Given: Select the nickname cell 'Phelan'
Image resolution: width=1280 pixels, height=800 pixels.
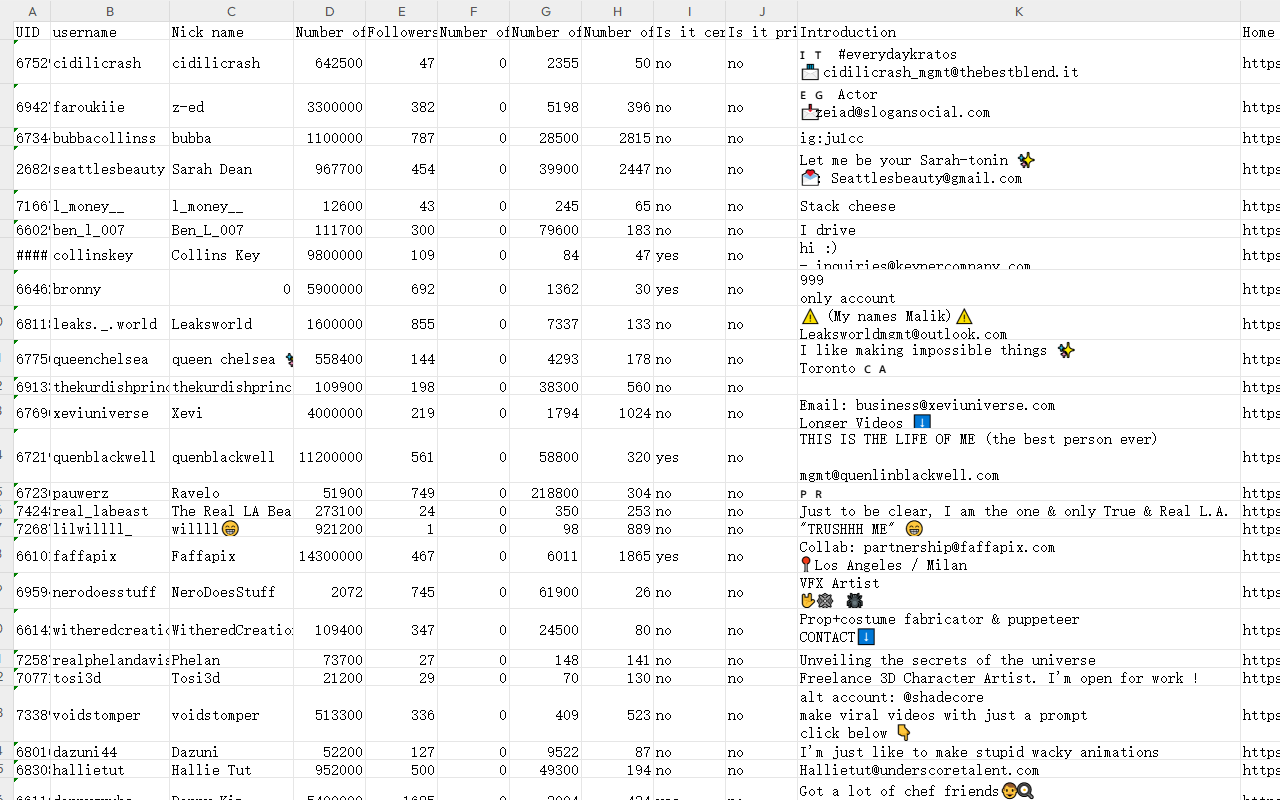Looking at the screenshot, I should click(x=231, y=660).
